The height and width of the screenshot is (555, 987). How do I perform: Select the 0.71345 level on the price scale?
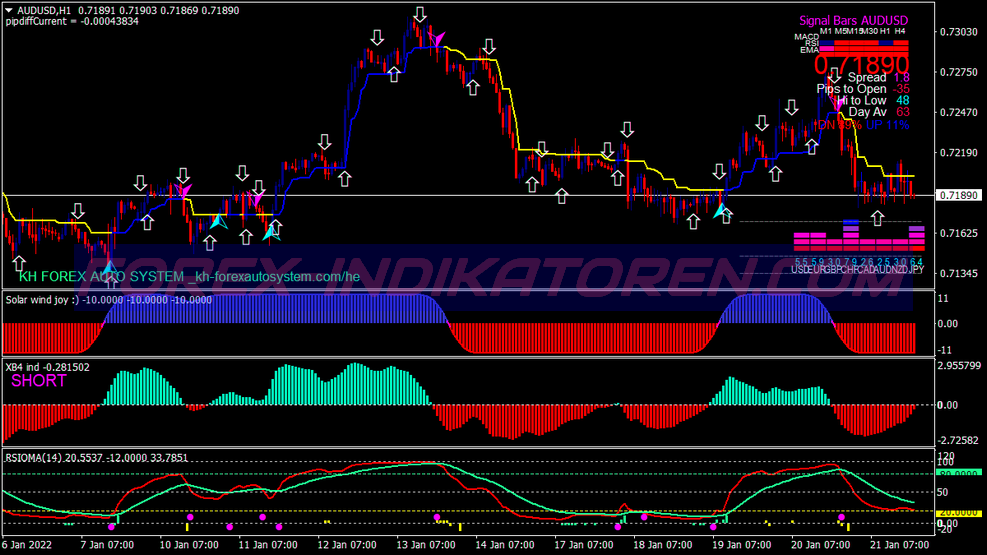959,273
